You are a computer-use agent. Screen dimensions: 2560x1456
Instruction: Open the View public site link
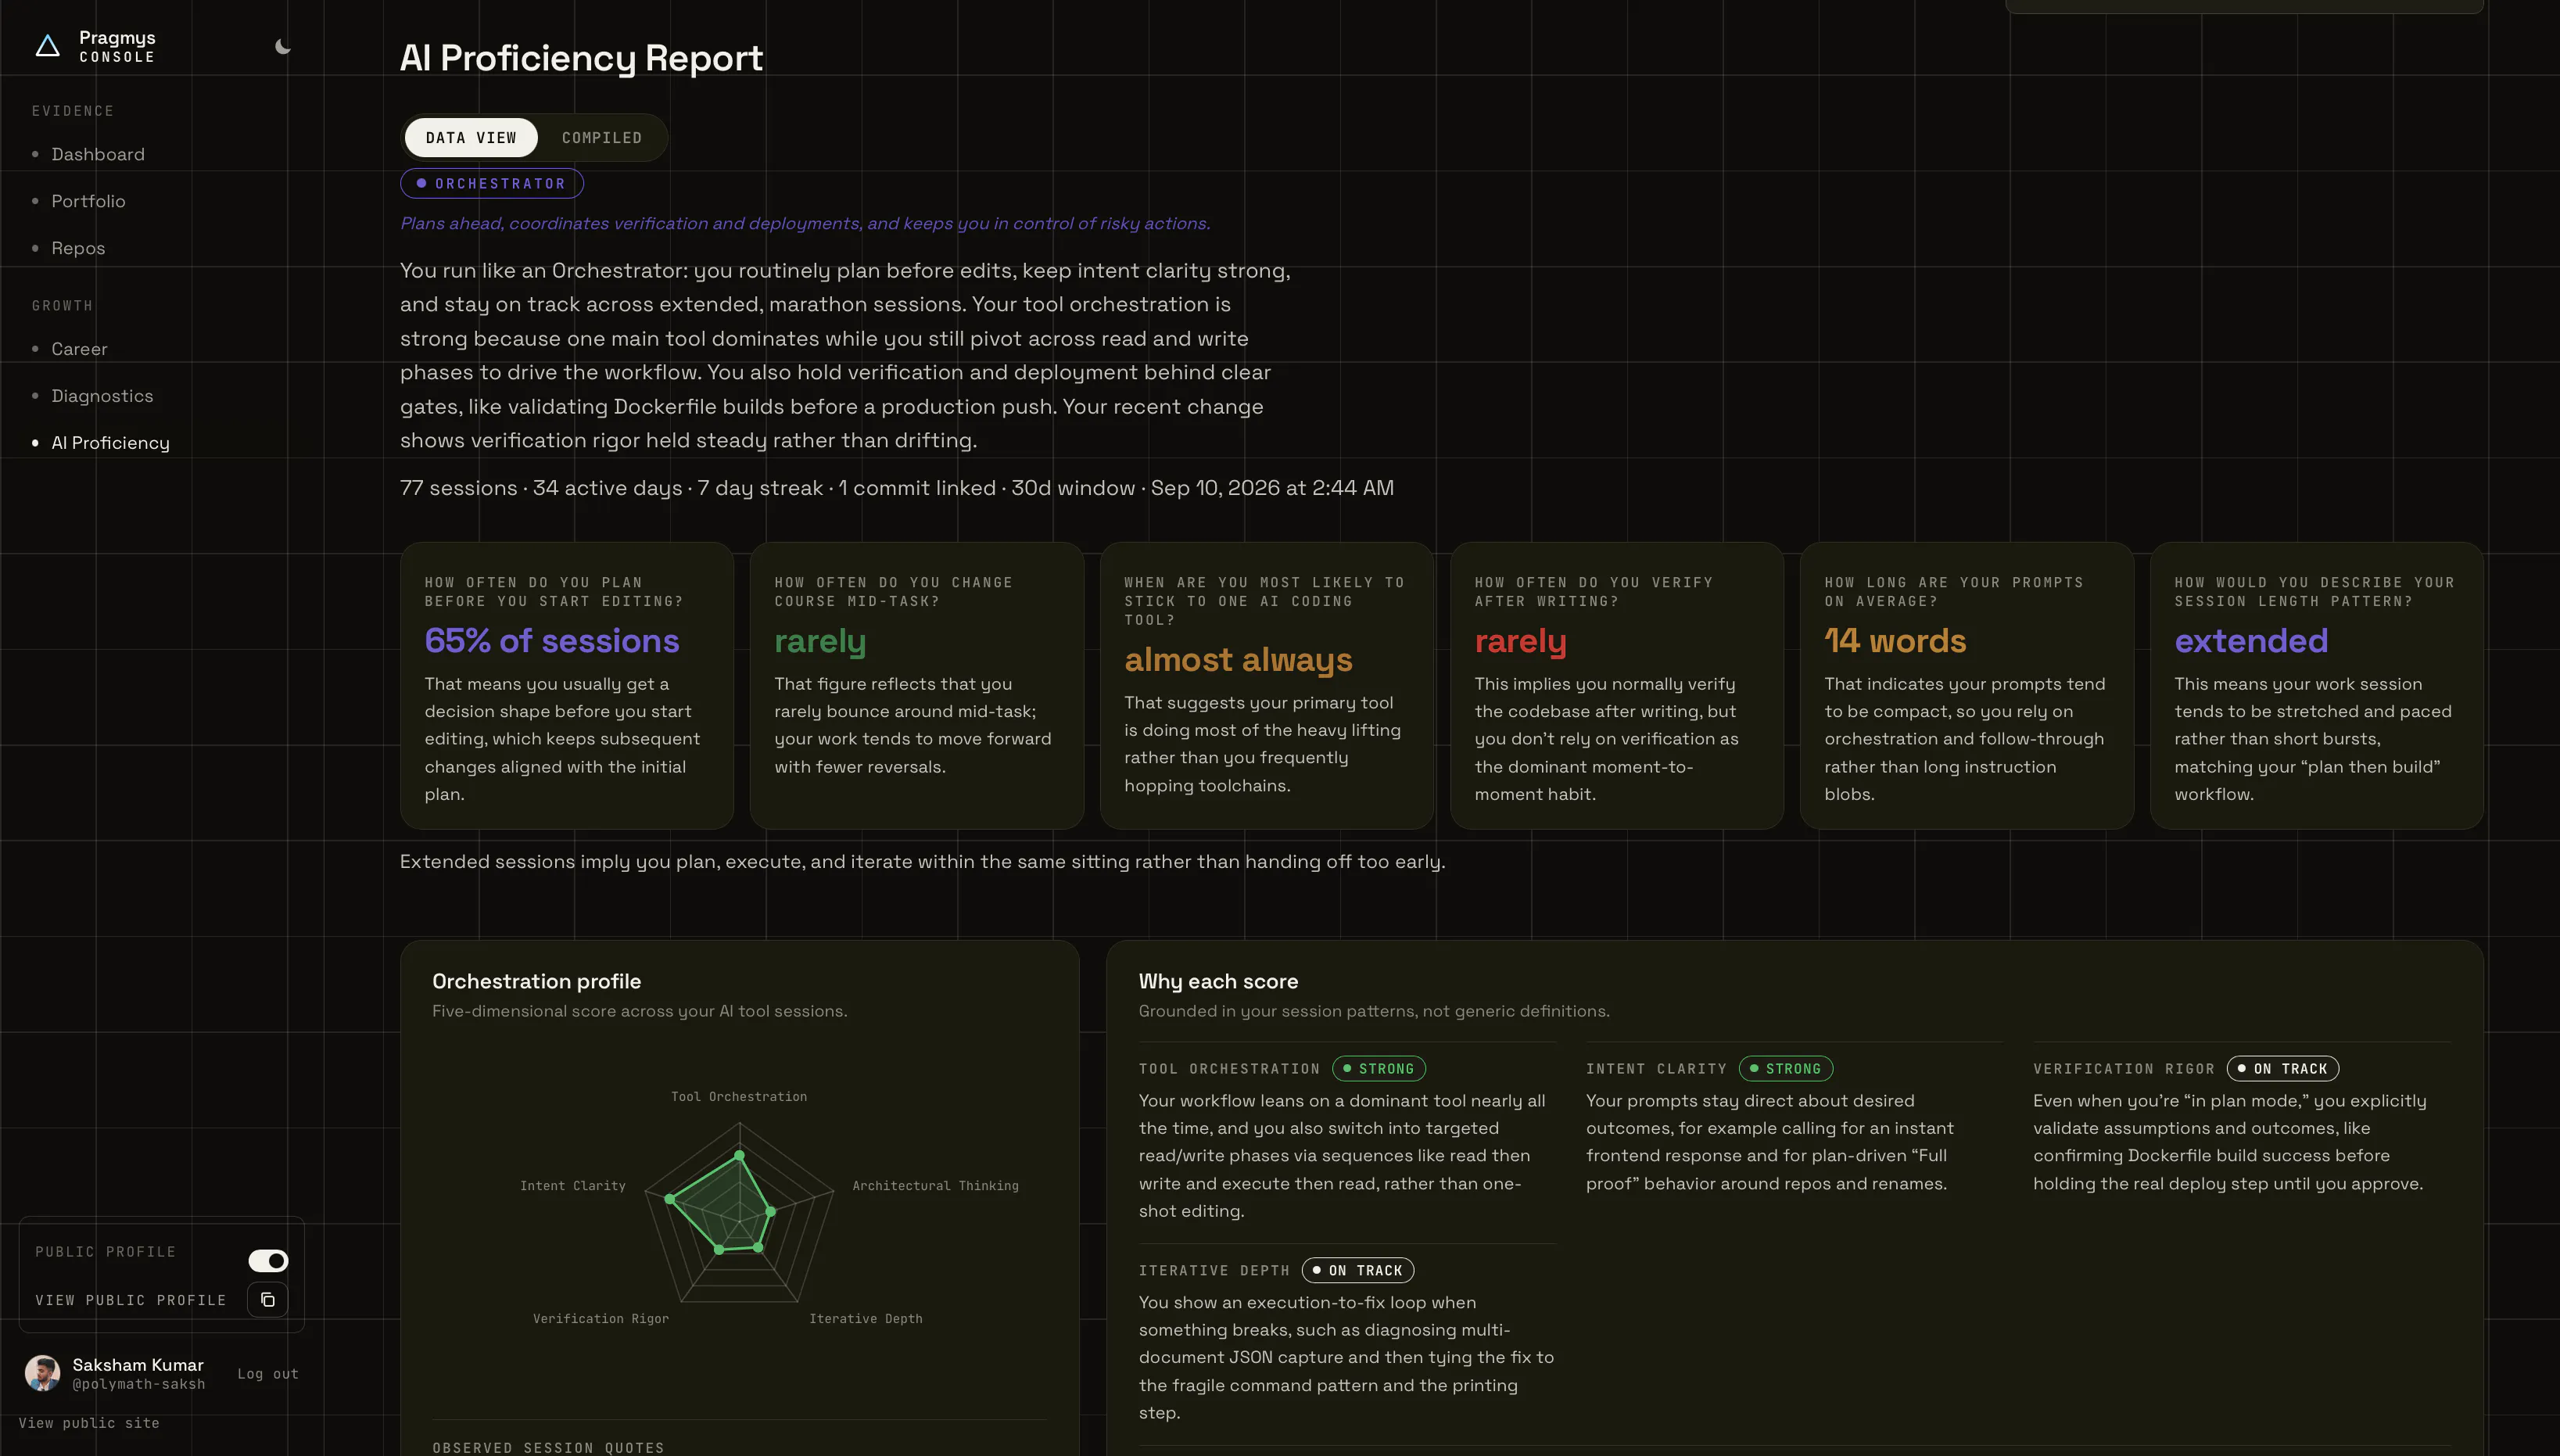tap(89, 1423)
